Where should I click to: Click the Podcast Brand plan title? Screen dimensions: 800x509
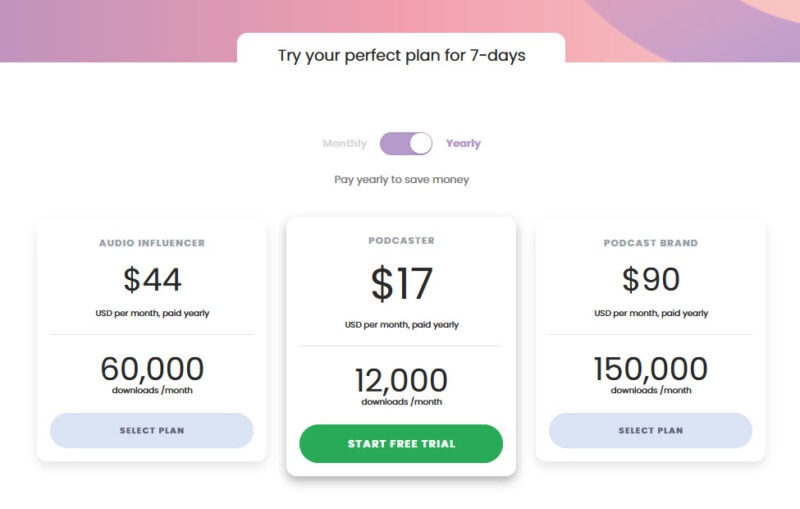651,243
